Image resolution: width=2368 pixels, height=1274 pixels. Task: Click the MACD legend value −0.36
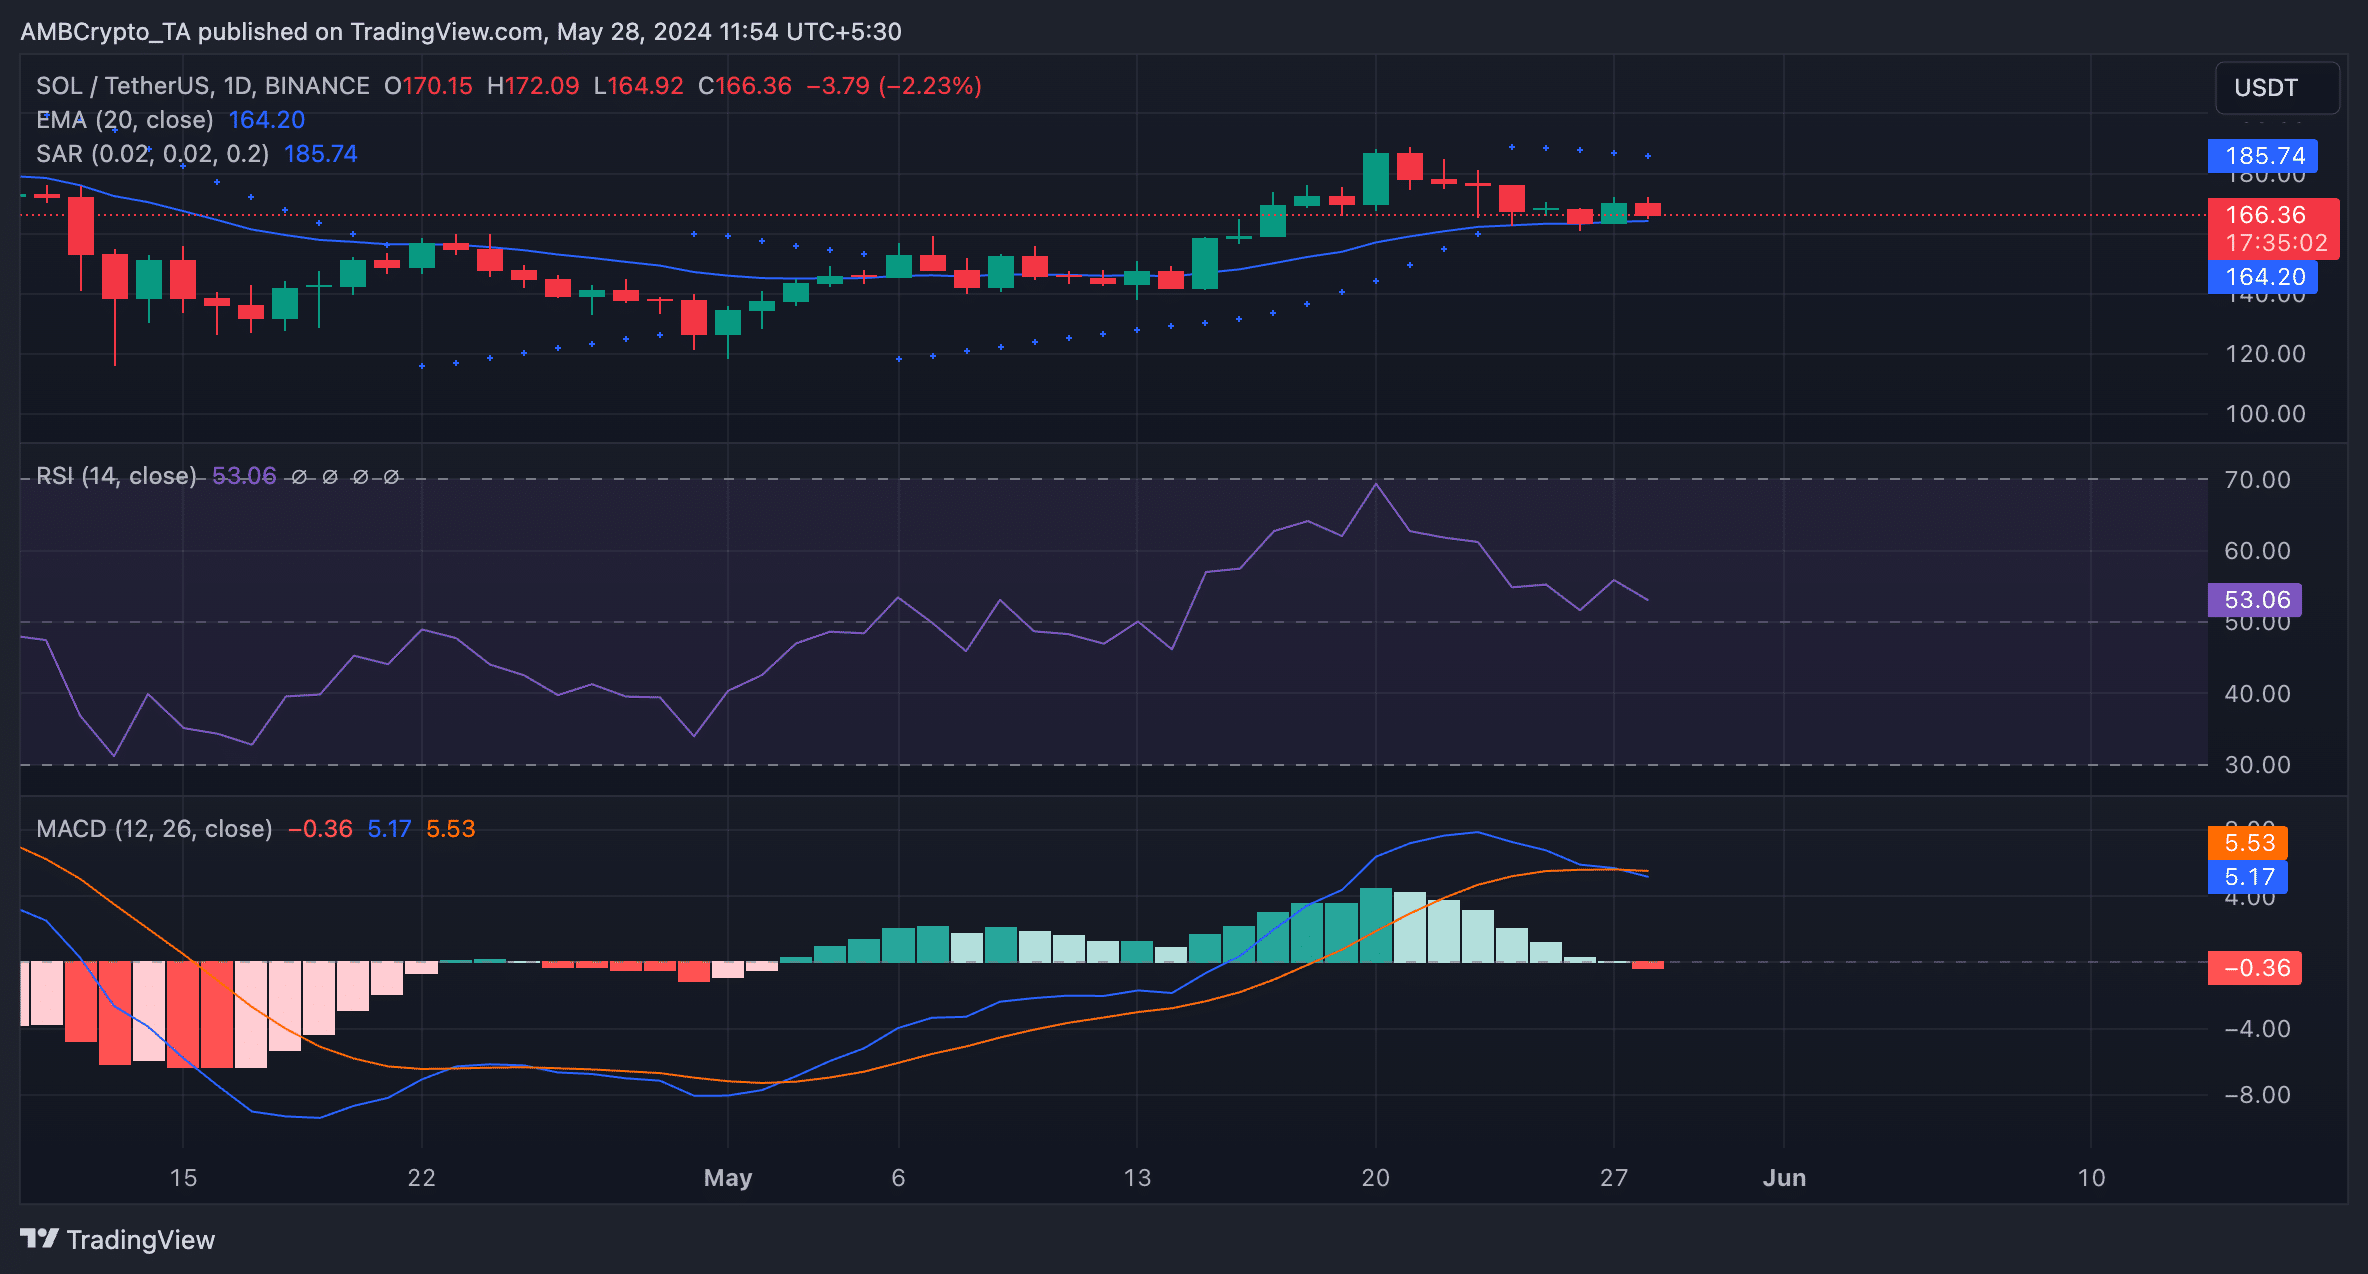(x=320, y=829)
